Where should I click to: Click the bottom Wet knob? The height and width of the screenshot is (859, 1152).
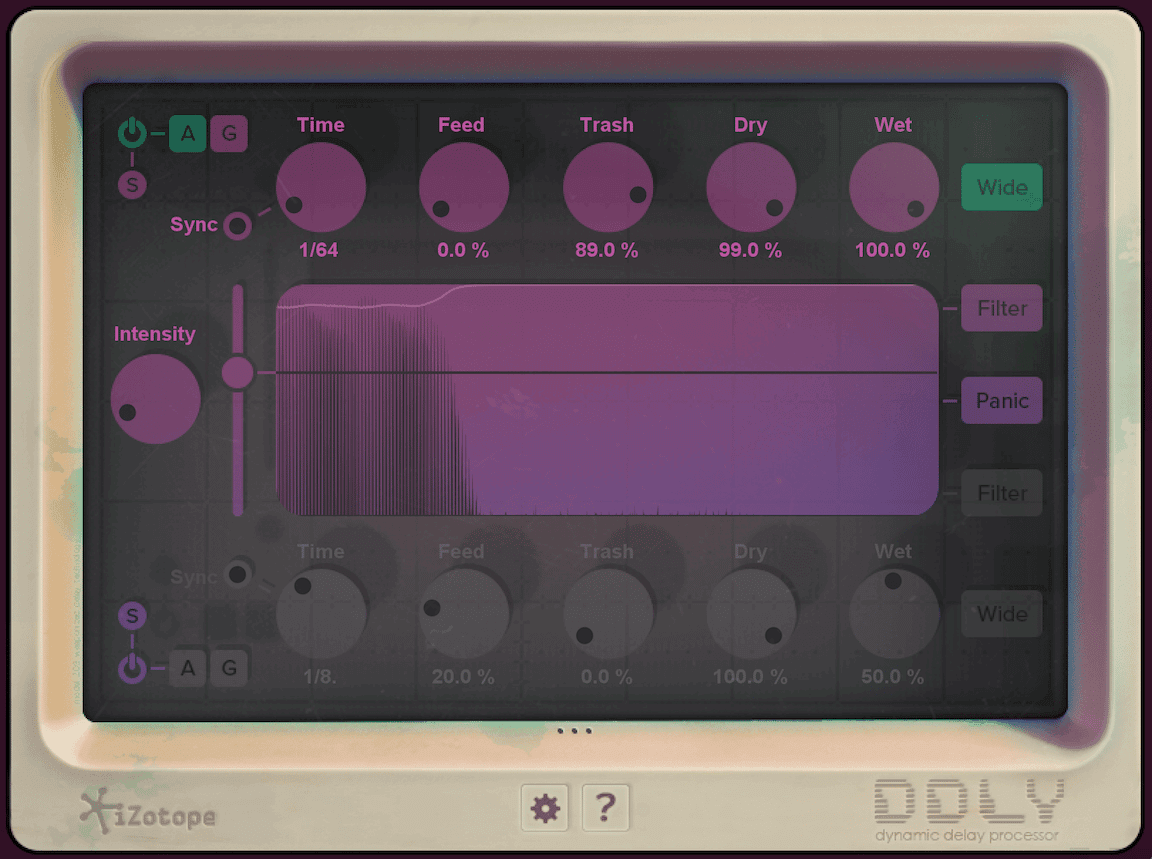pyautogui.click(x=894, y=614)
